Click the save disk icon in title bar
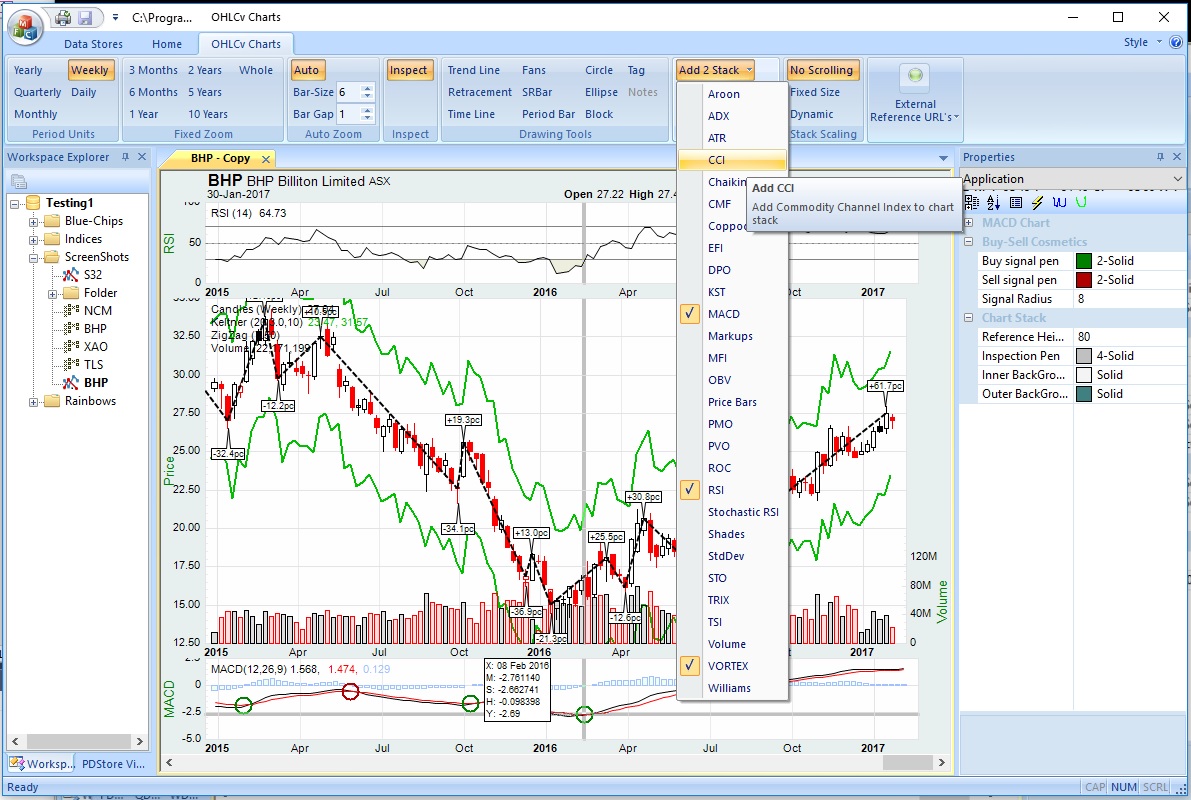The height and width of the screenshot is (800, 1191). click(x=85, y=17)
